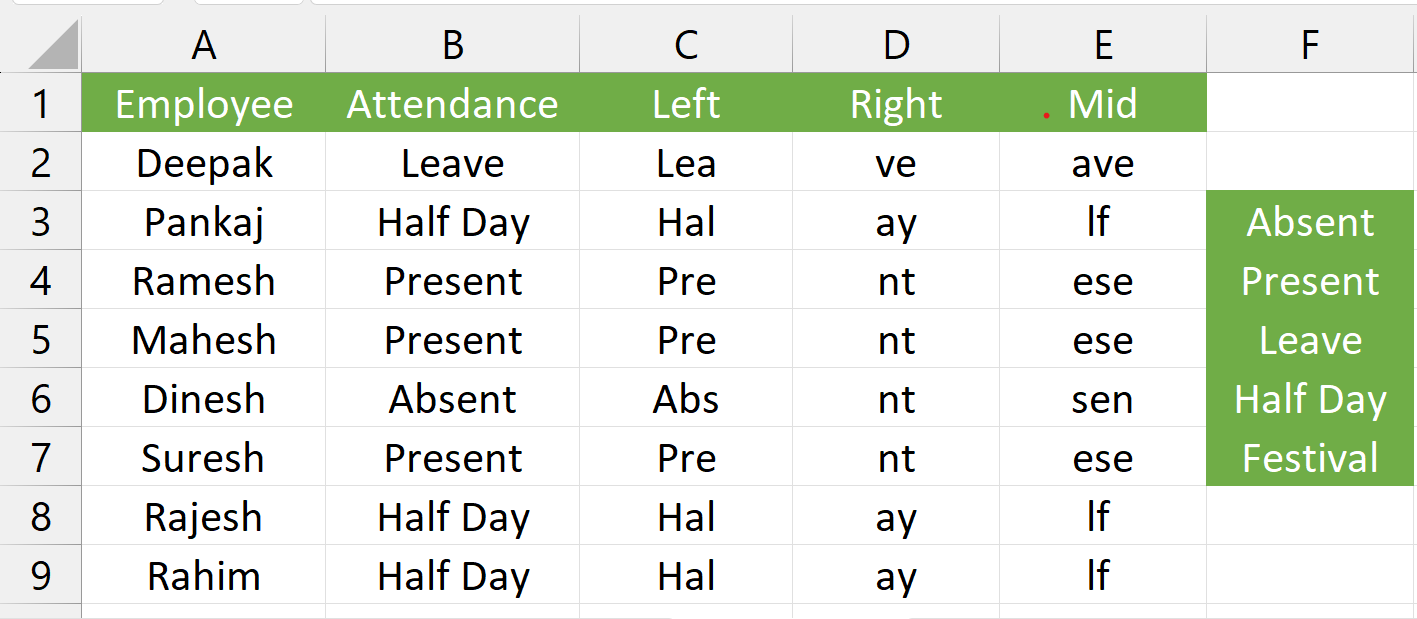Image resolution: width=1417 pixels, height=619 pixels.
Task: Click the green "Festival" cell
Action: [x=1310, y=458]
